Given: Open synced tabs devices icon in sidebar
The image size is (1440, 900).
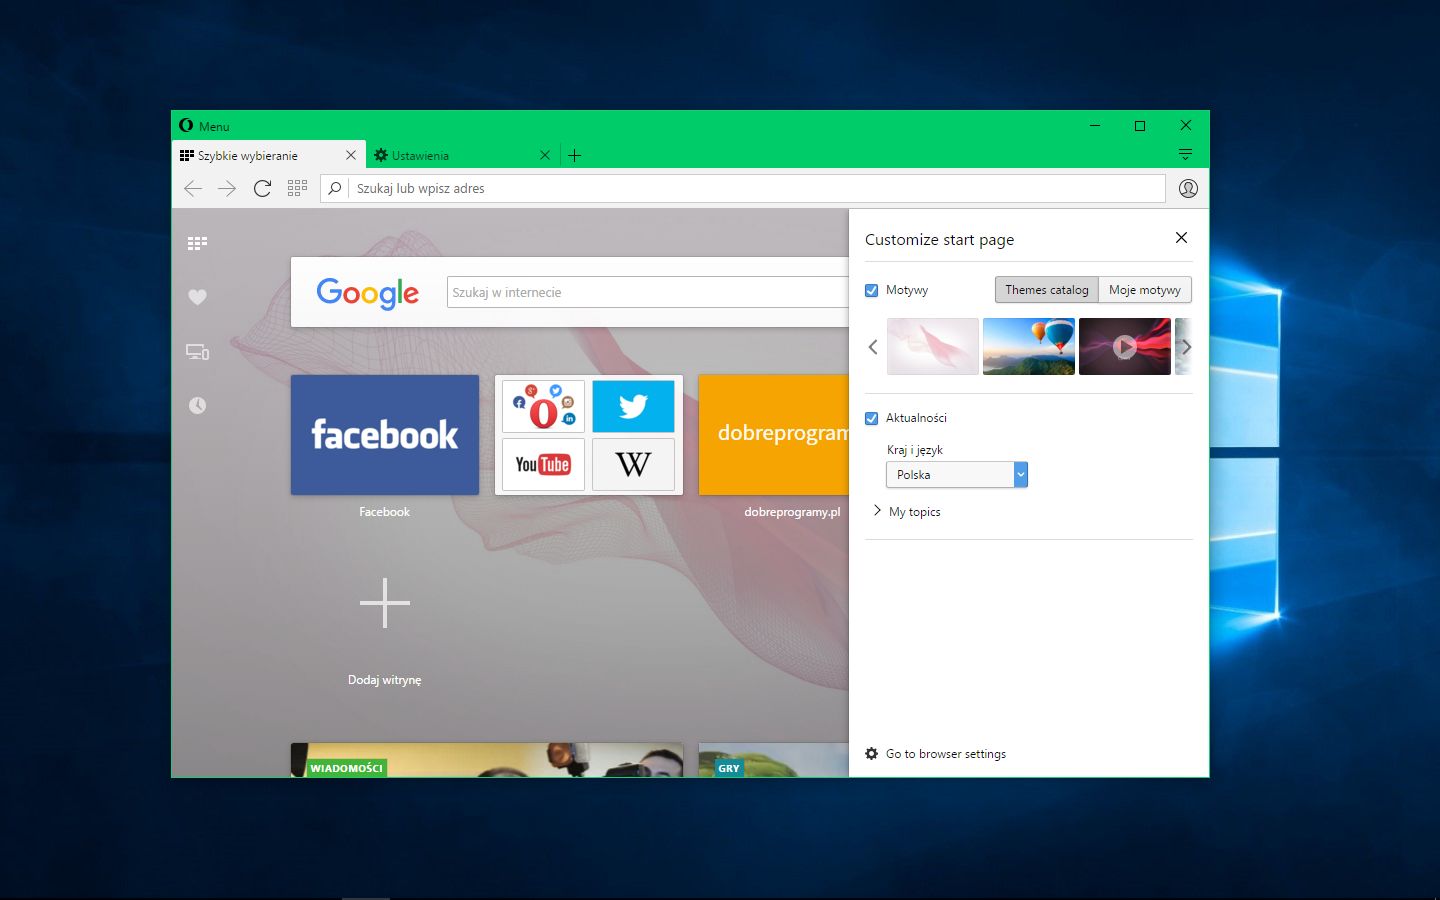Looking at the screenshot, I should 197,352.
